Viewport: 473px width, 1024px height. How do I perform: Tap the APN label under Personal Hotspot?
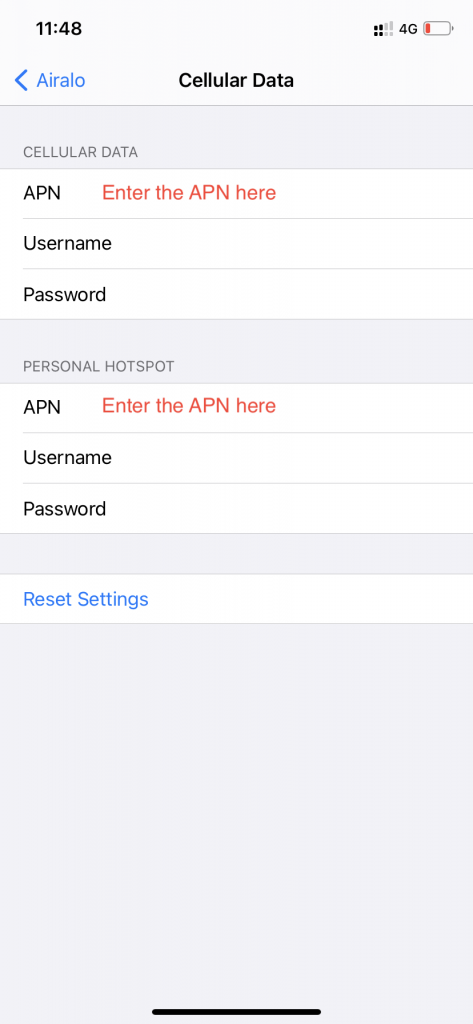(42, 408)
